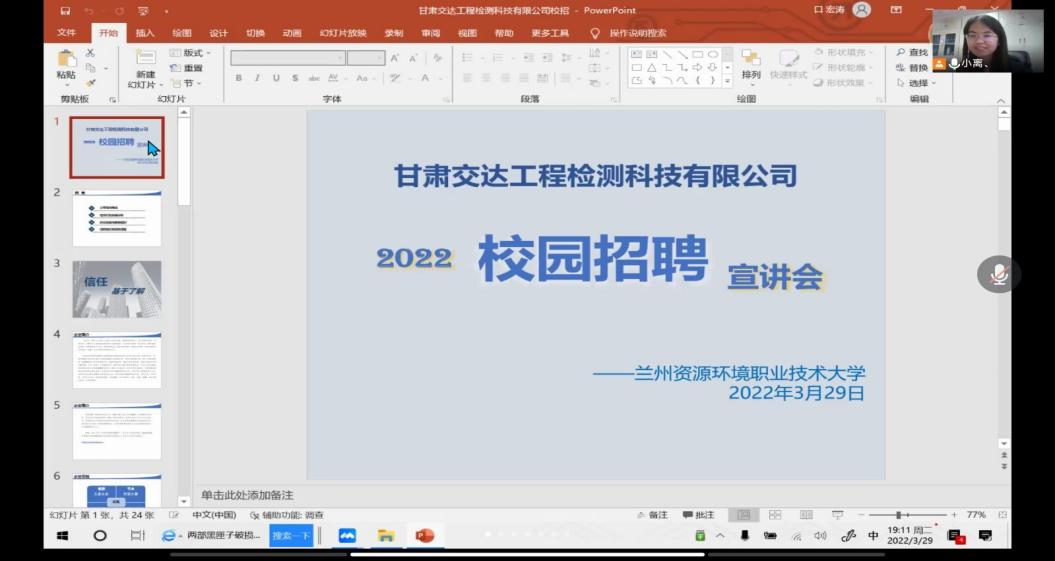Open the font size combo box

(x=366, y=58)
